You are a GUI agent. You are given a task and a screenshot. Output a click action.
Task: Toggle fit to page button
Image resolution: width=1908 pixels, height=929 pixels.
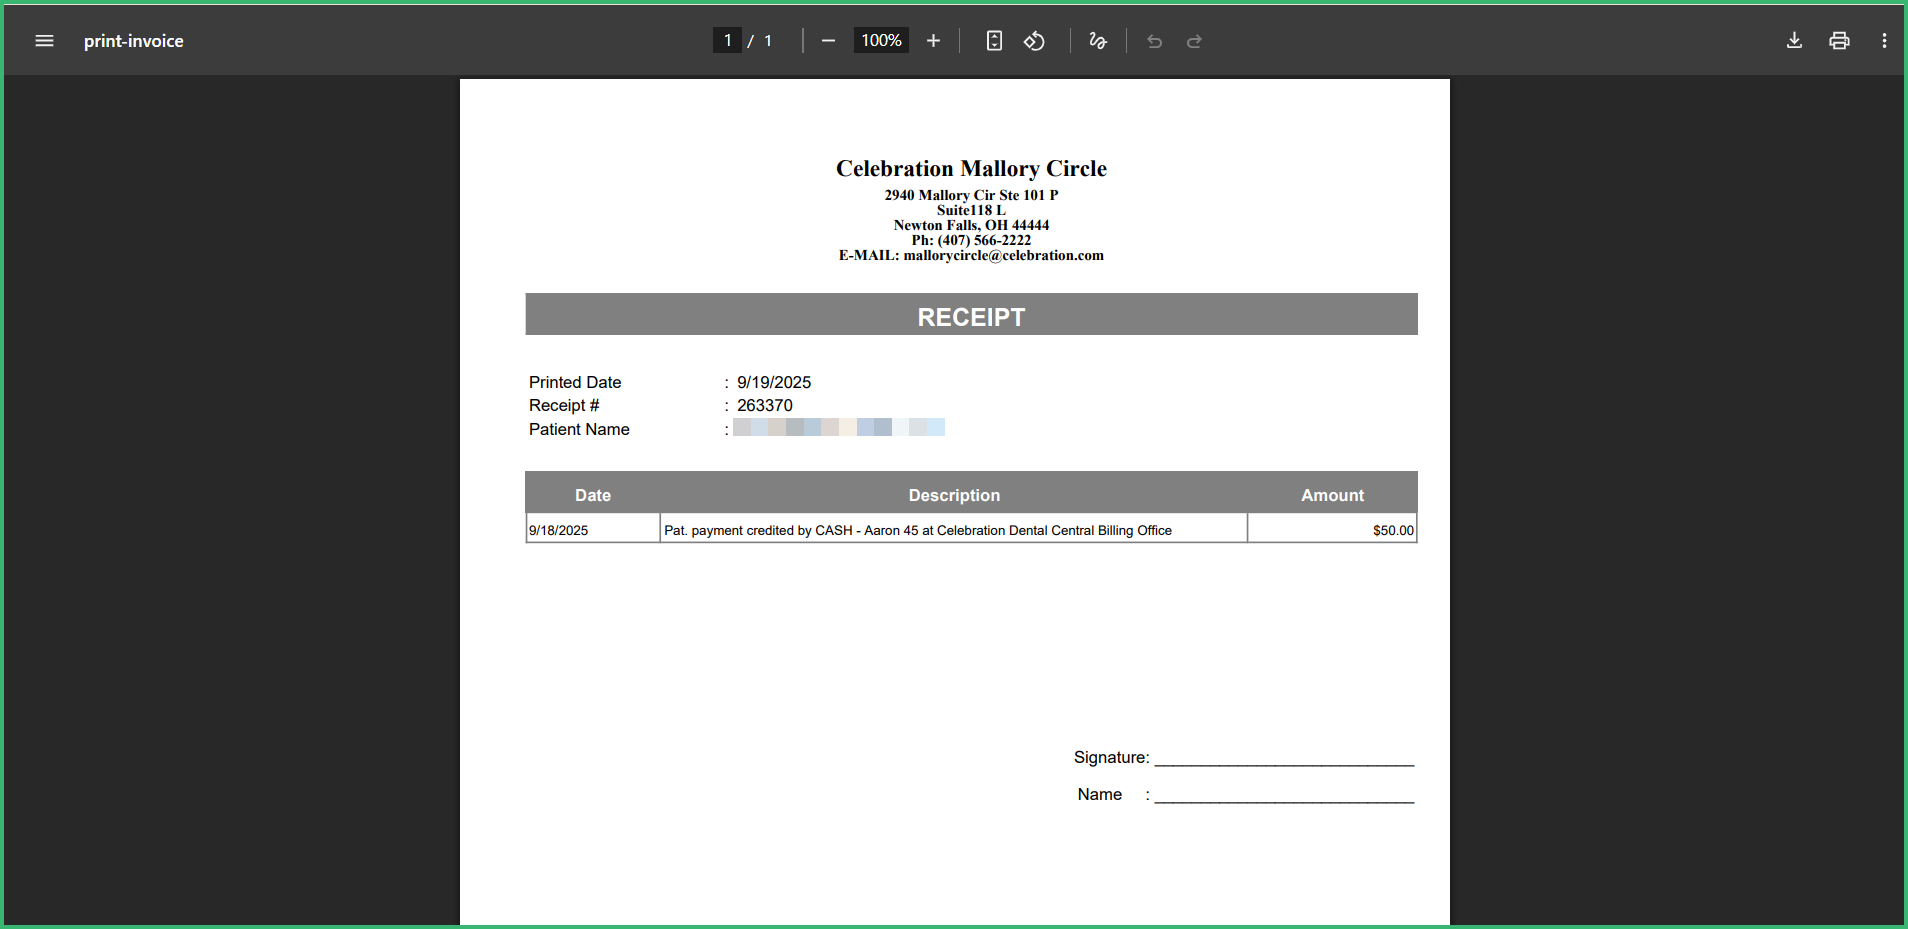[994, 41]
